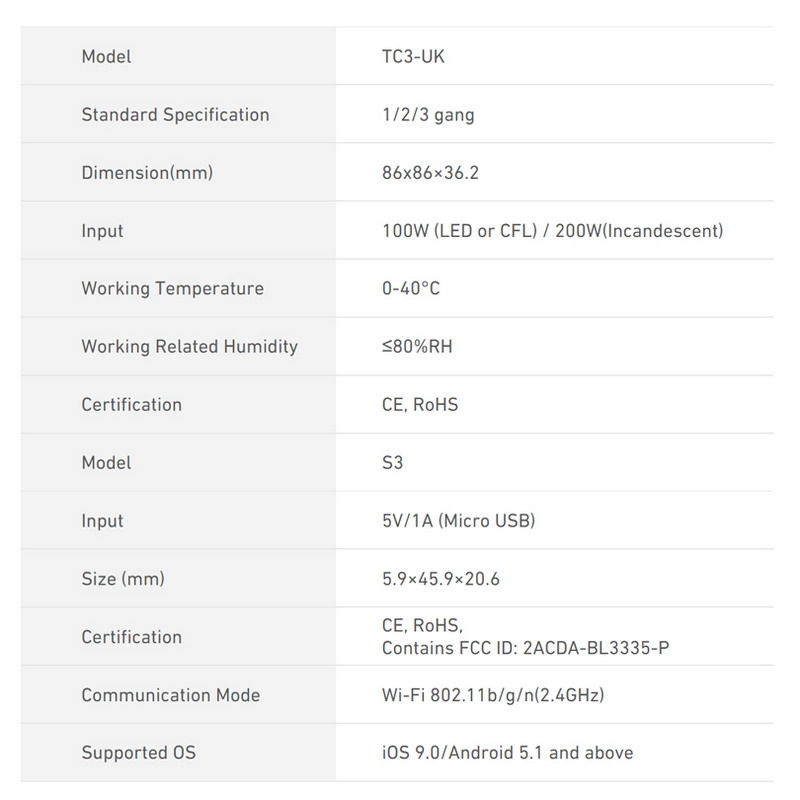Click the TC3-UK model value
The height and width of the screenshot is (800, 800).
point(413,57)
